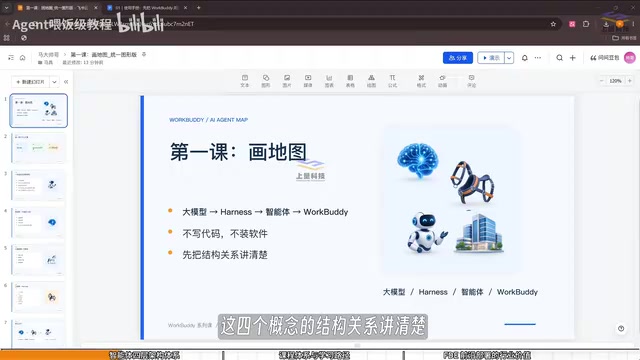Click the robot image on slide
The image size is (640, 360).
427,233
